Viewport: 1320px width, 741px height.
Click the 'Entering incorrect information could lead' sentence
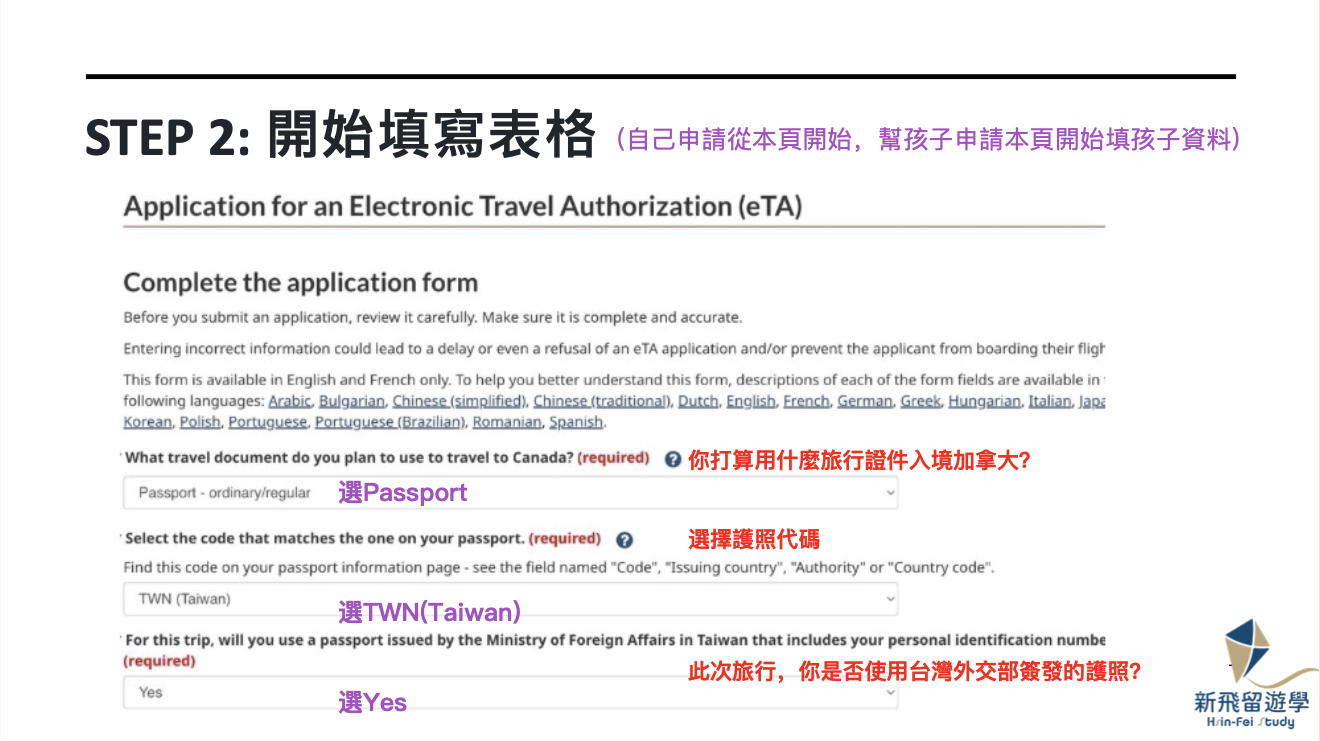click(x=614, y=349)
